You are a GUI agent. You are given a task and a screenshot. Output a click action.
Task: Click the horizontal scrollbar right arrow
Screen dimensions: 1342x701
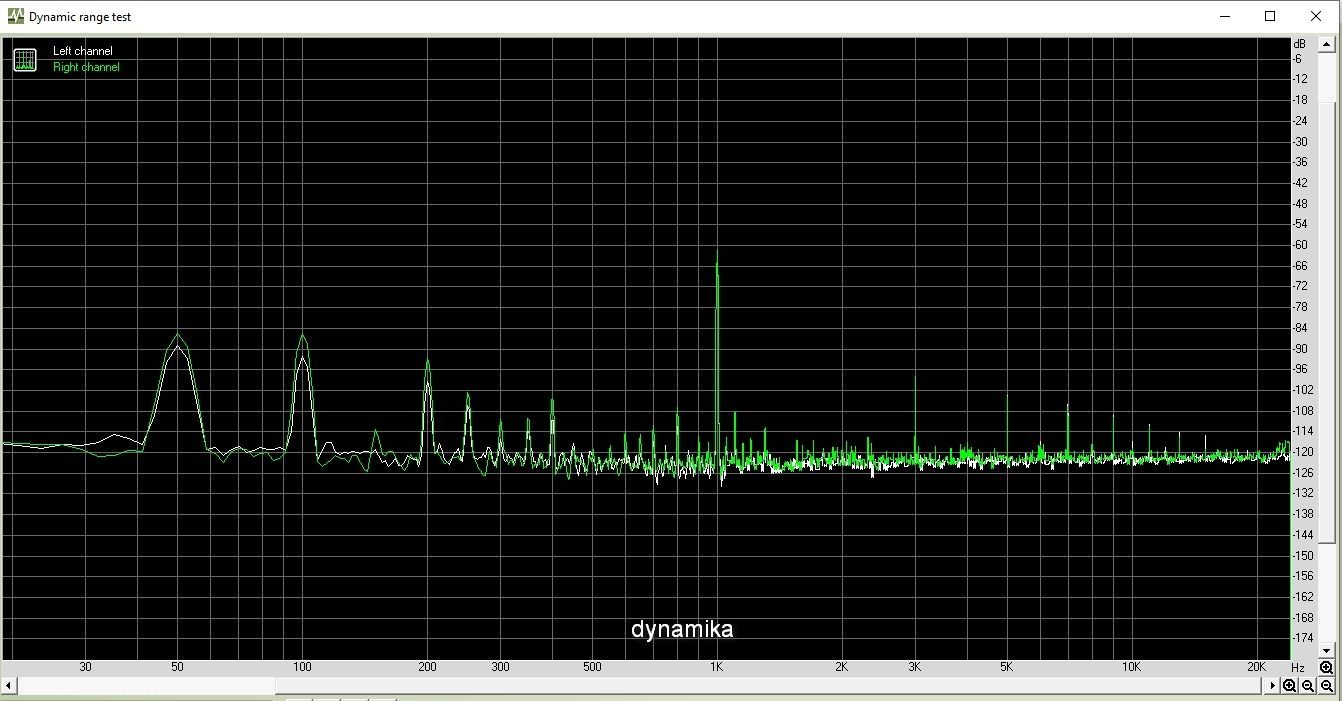pos(1272,685)
